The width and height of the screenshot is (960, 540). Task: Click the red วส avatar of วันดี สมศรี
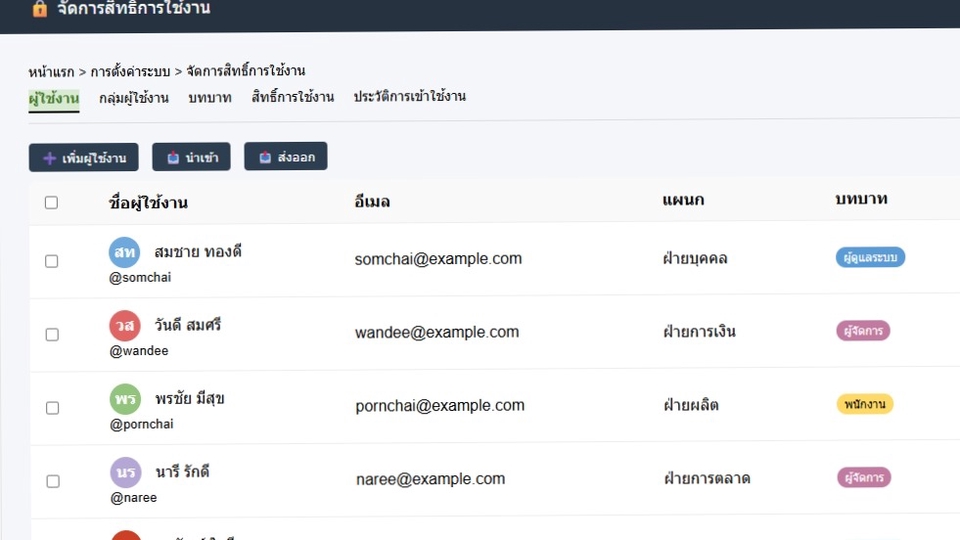click(x=125, y=326)
